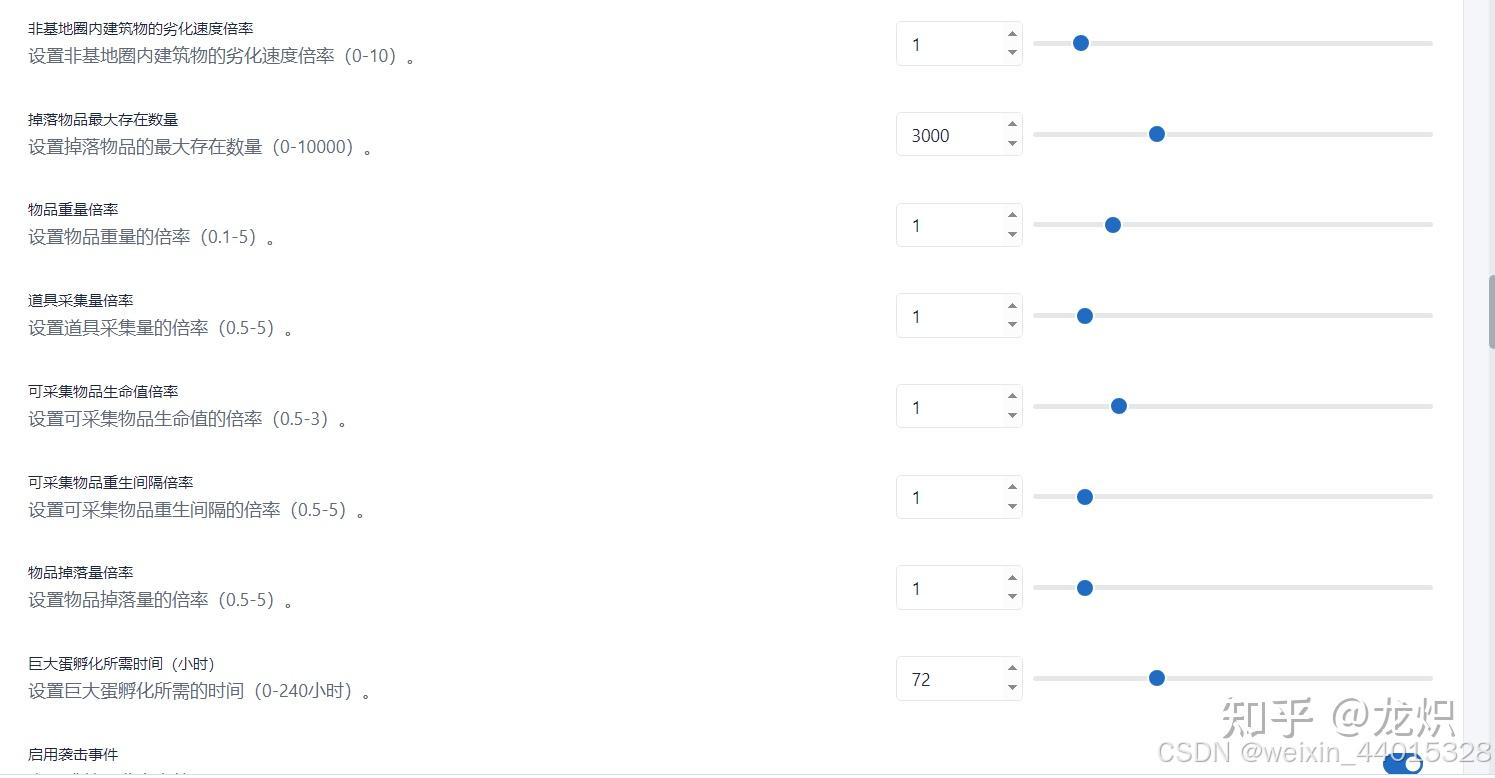Decrease 可采集物品生命值倍率 using the down arrow

[x=1012, y=416]
